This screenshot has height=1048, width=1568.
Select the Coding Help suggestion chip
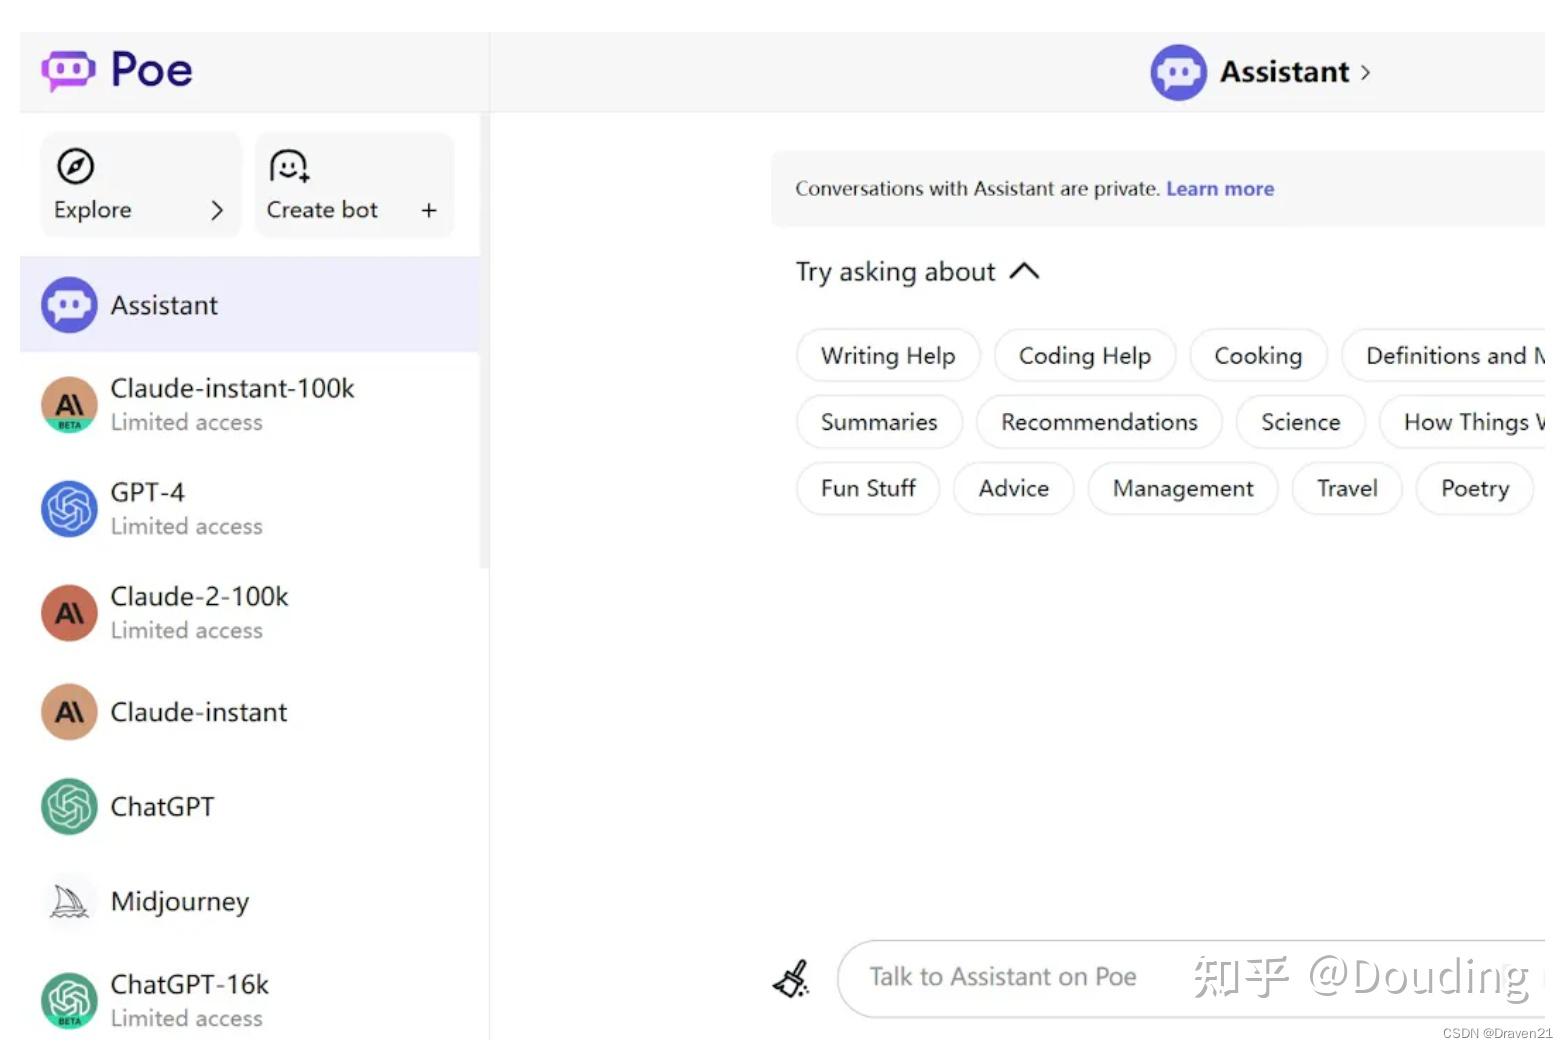(x=1085, y=356)
